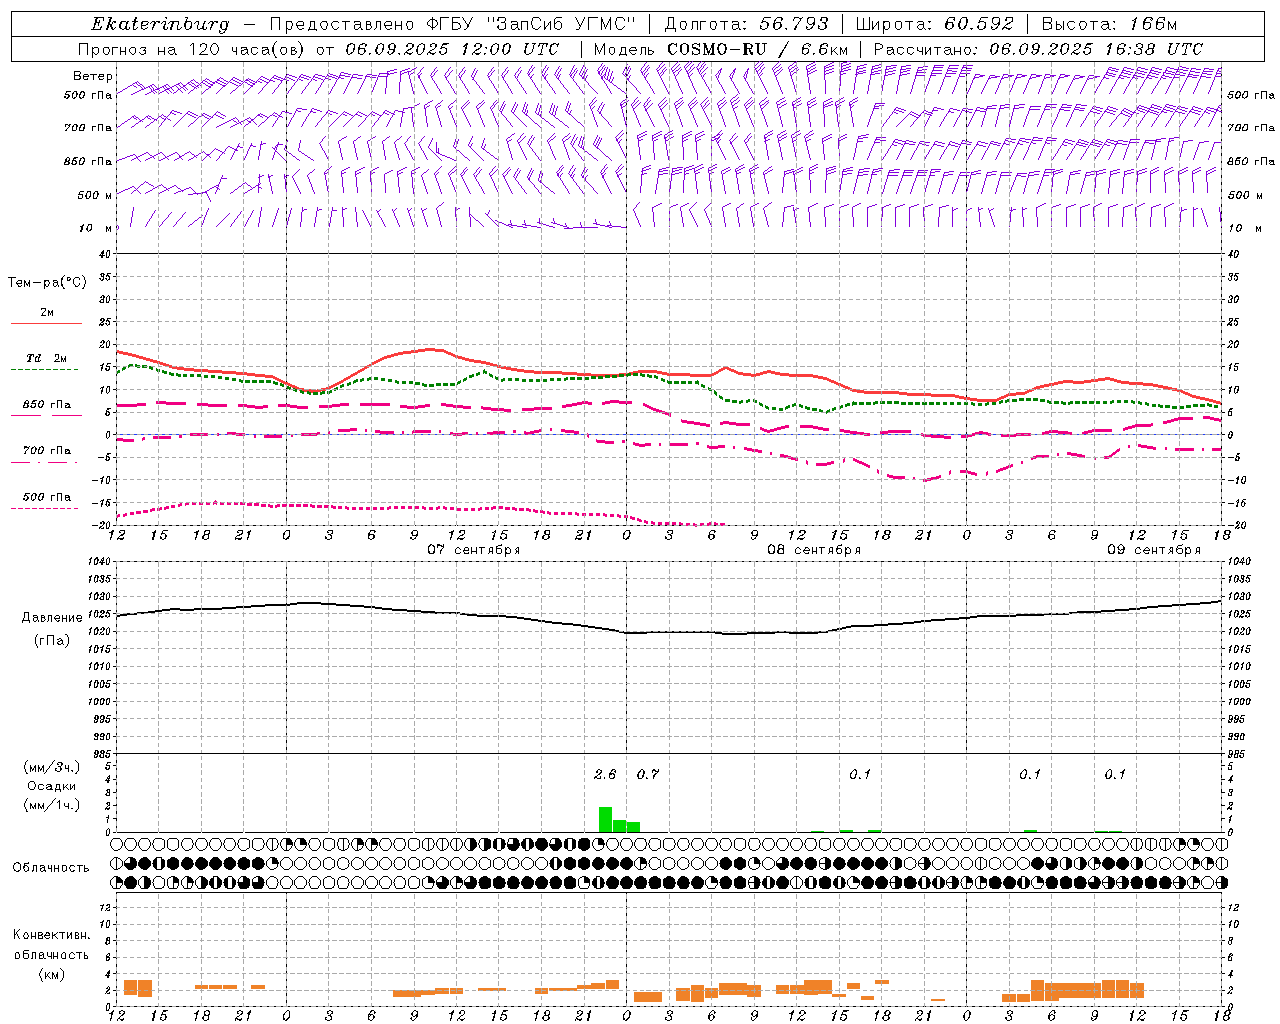Click the Td 2м dew point legend entry

(47, 358)
